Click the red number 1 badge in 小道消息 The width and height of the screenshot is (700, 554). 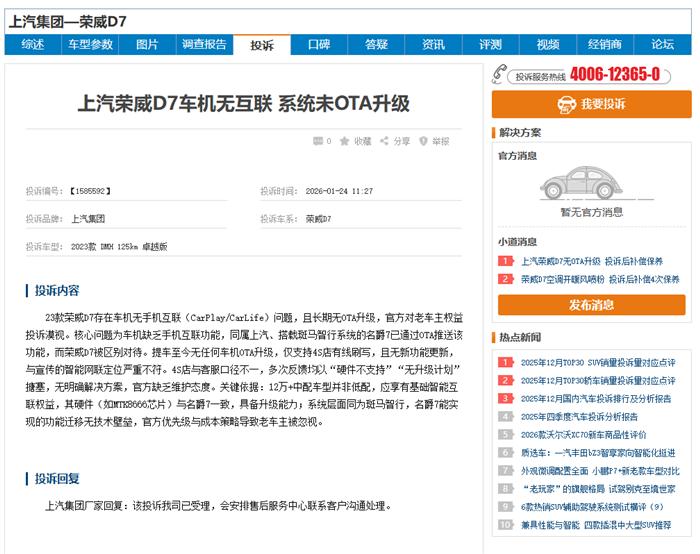[x=506, y=261]
